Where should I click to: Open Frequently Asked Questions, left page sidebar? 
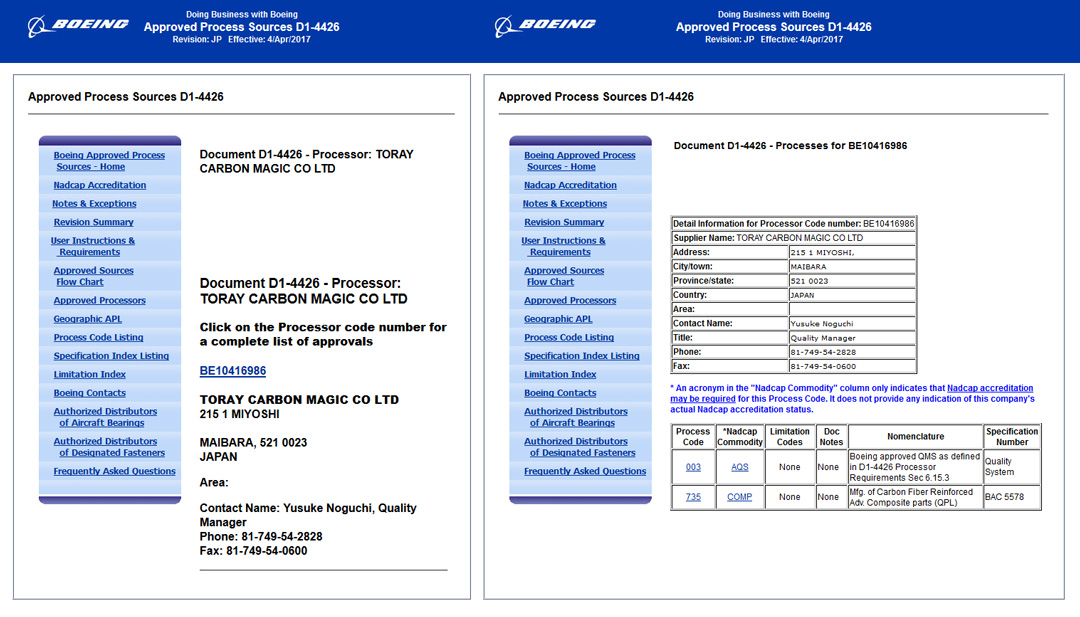[114, 471]
